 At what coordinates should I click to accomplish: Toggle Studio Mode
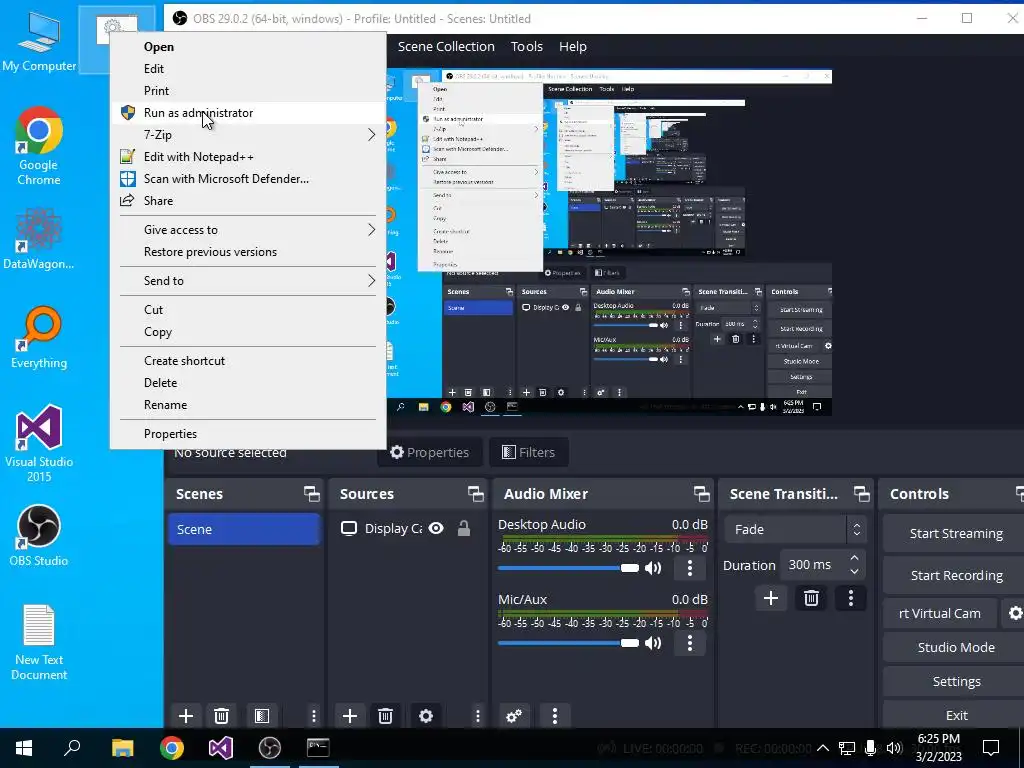[x=955, y=647]
